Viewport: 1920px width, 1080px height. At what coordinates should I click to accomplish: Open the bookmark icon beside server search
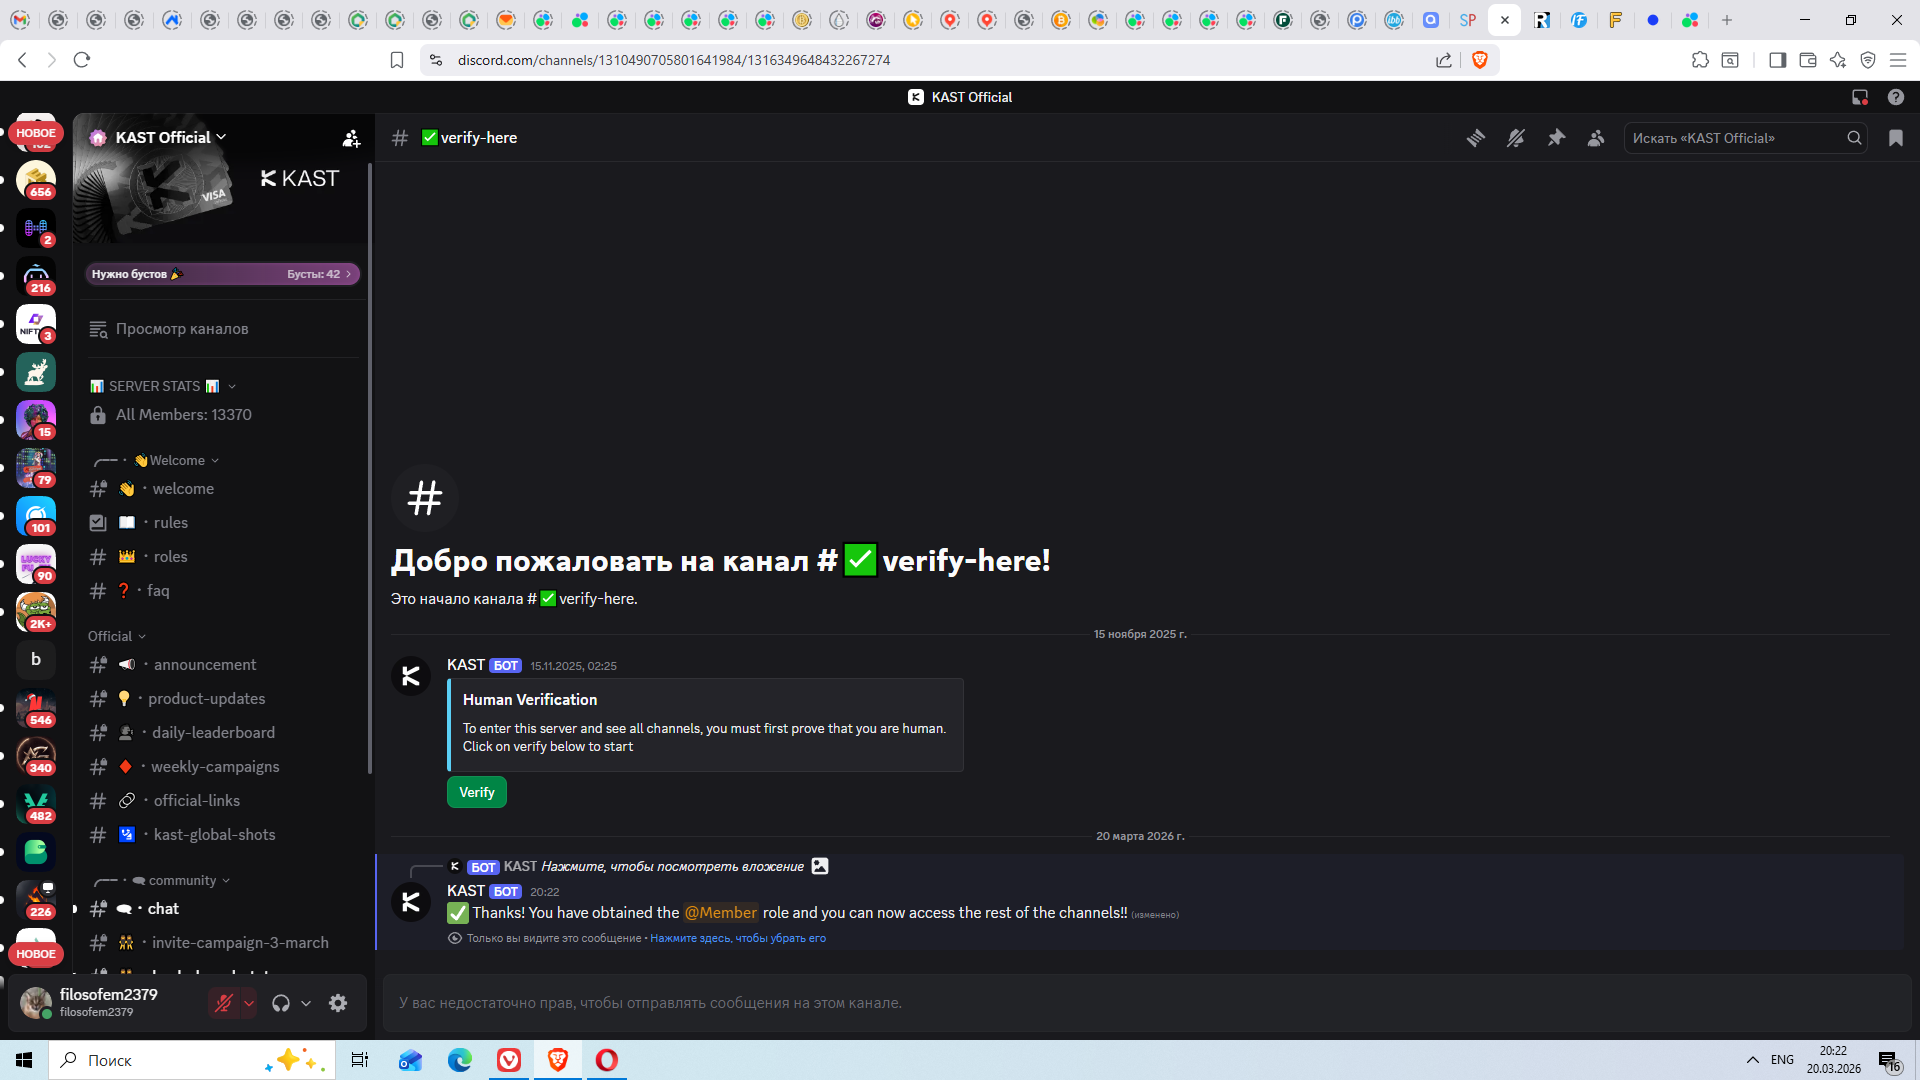coord(1895,138)
